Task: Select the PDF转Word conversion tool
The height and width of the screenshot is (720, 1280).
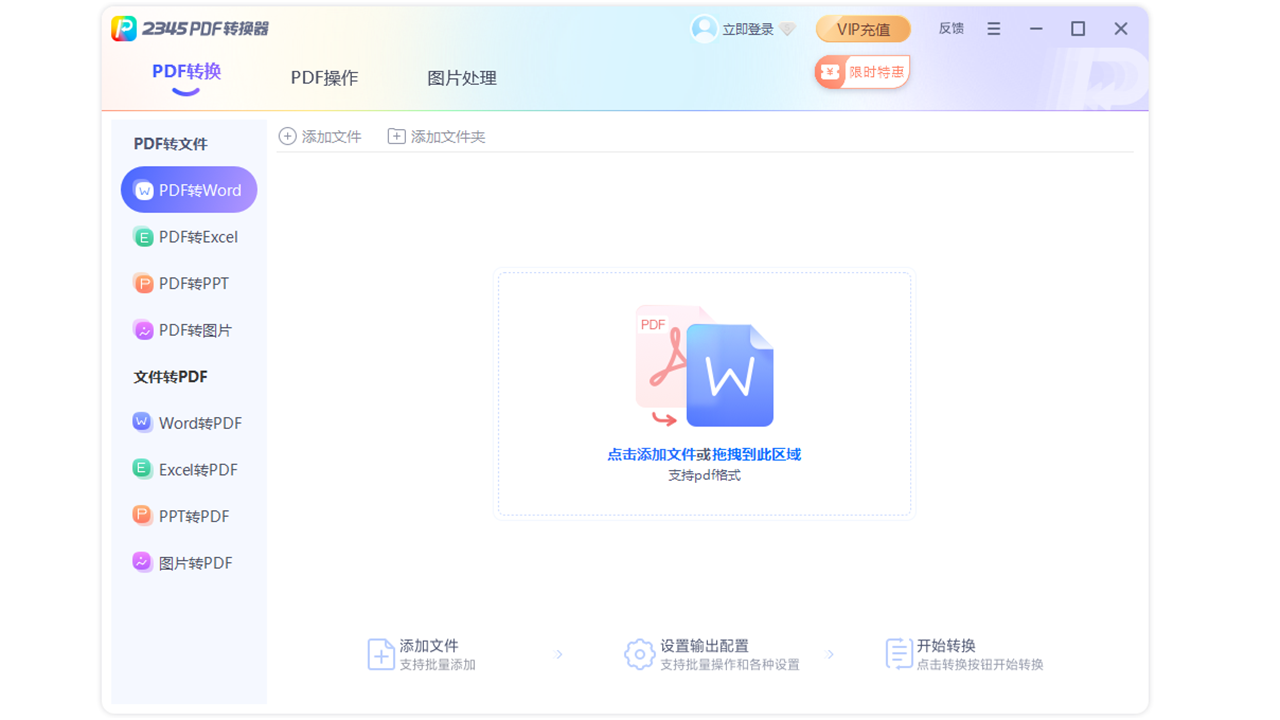Action: [189, 189]
